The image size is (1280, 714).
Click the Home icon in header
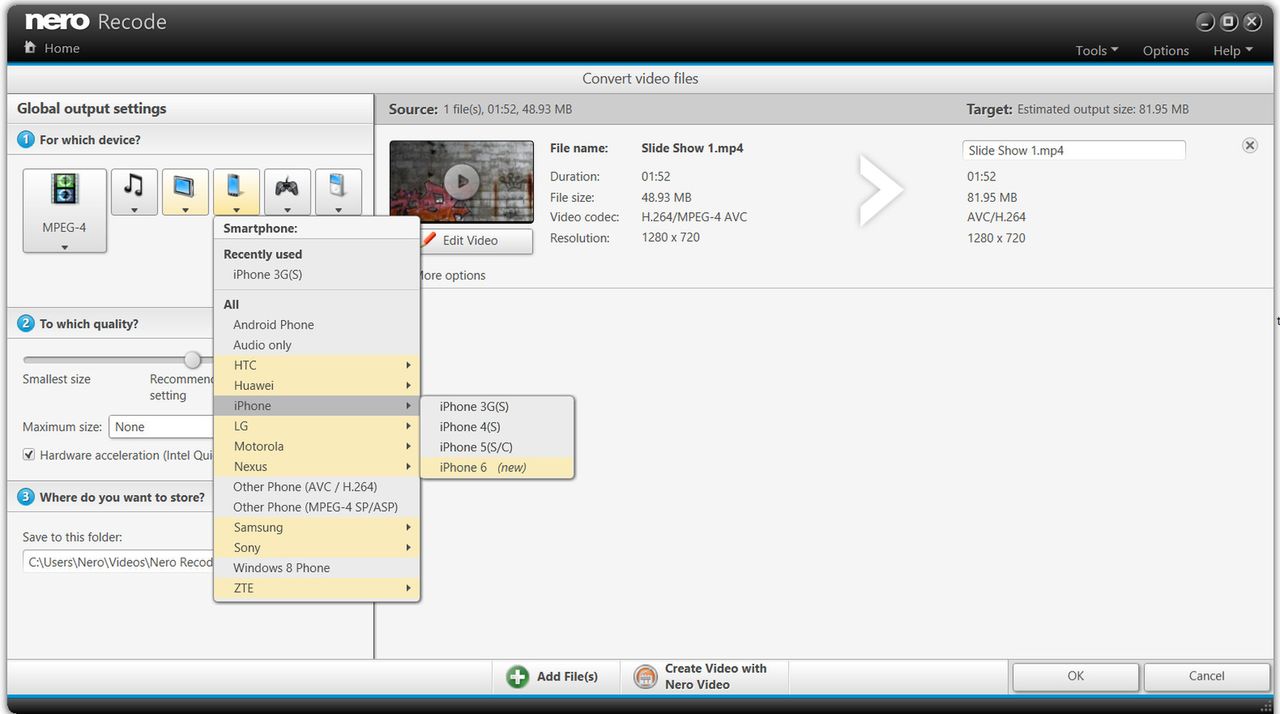pyautogui.click(x=30, y=48)
